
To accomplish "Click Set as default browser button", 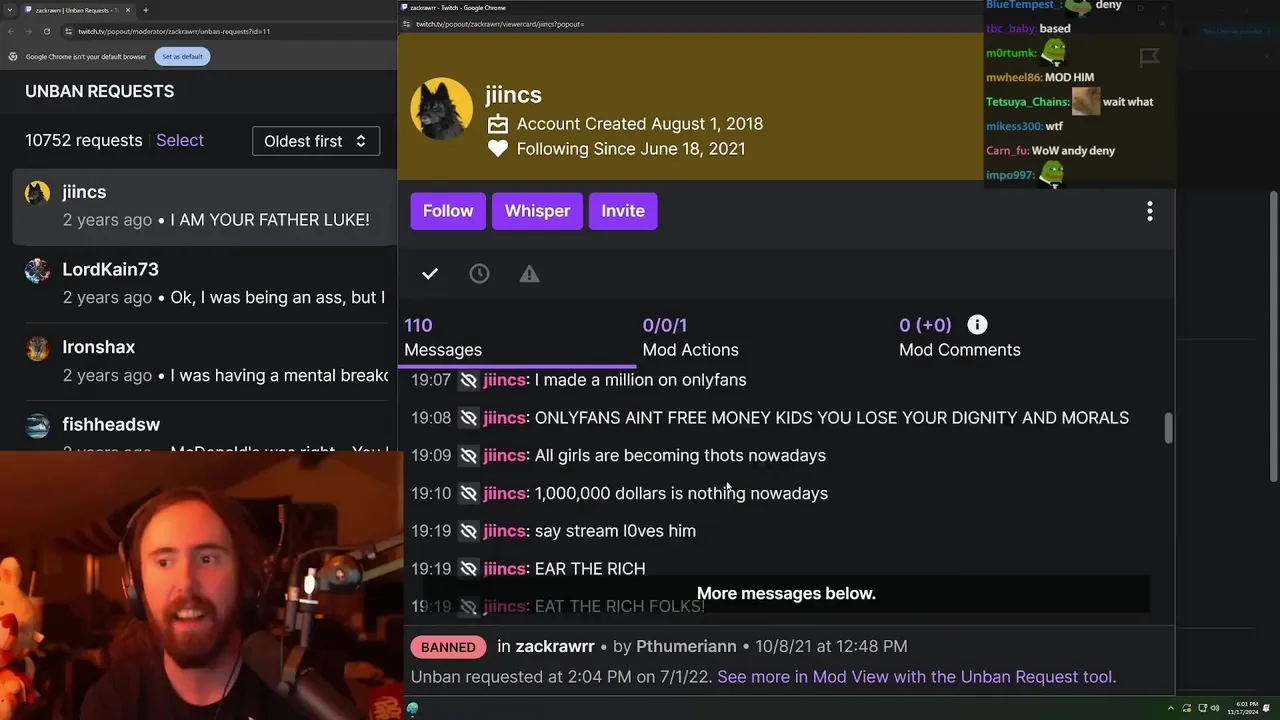I will coord(182,56).
